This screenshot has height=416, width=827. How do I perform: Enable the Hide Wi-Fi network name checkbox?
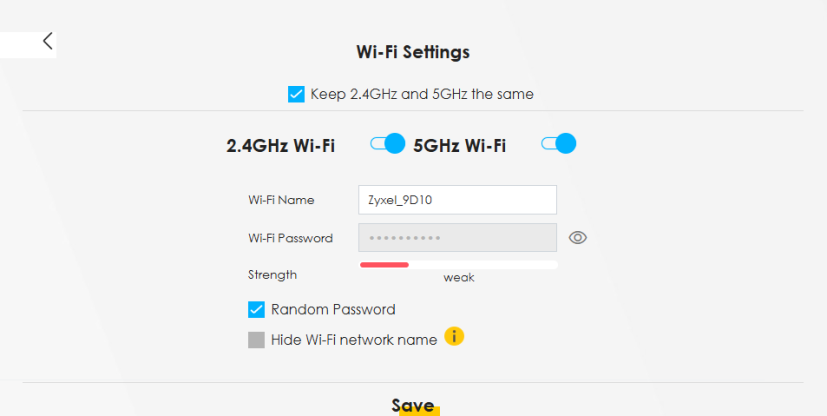click(257, 339)
